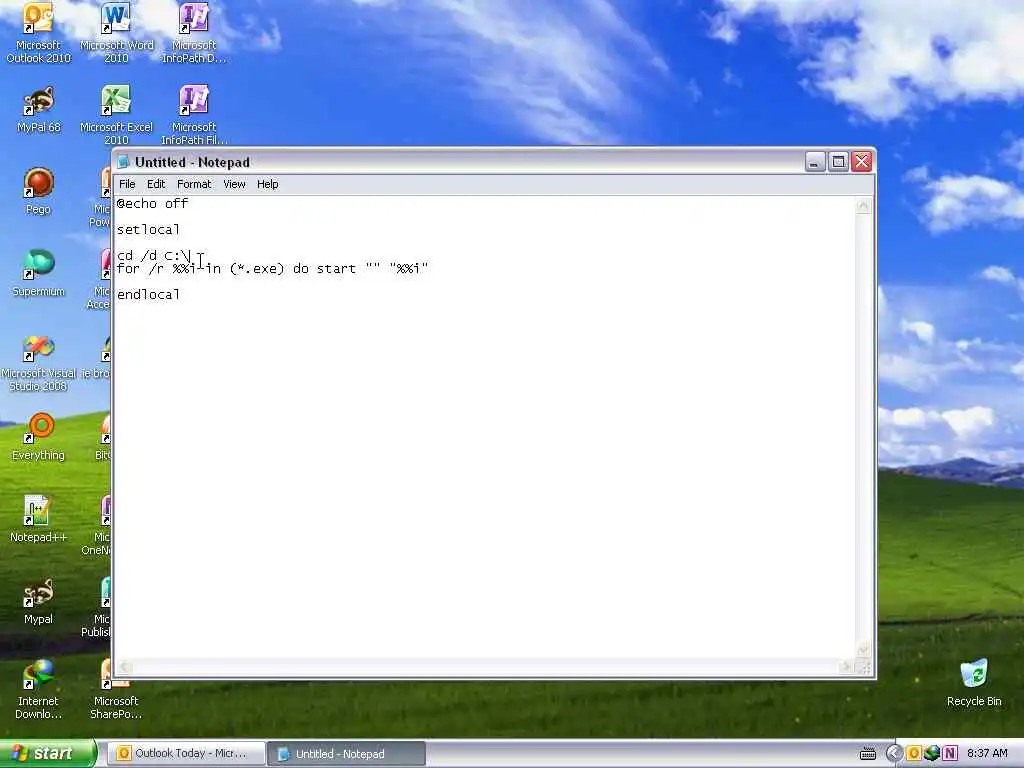Click the Notepad title bar icon

123,162
